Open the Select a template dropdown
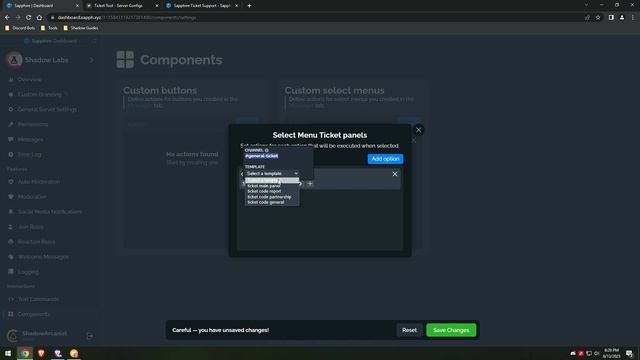 (x=272, y=173)
